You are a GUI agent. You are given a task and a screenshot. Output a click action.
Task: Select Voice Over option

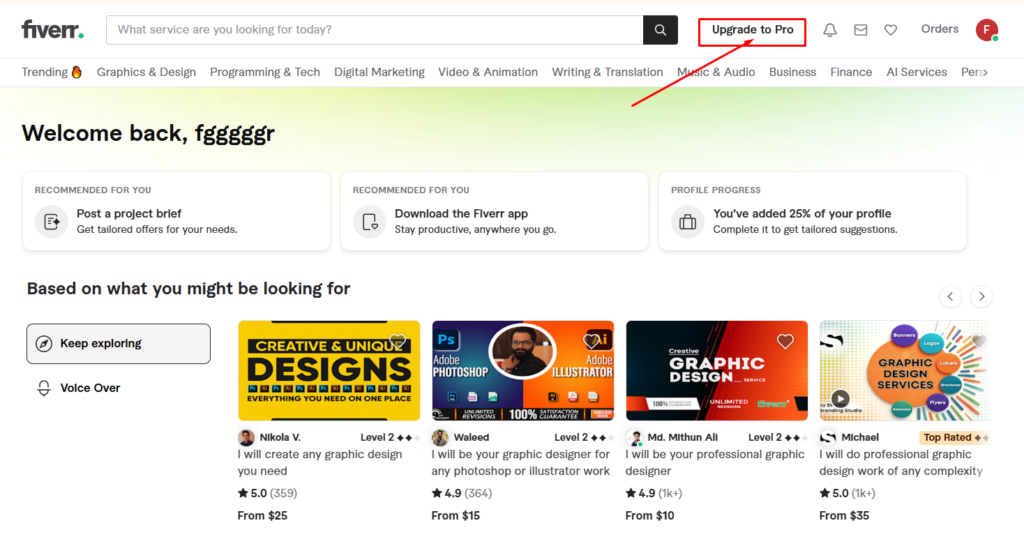click(x=118, y=388)
